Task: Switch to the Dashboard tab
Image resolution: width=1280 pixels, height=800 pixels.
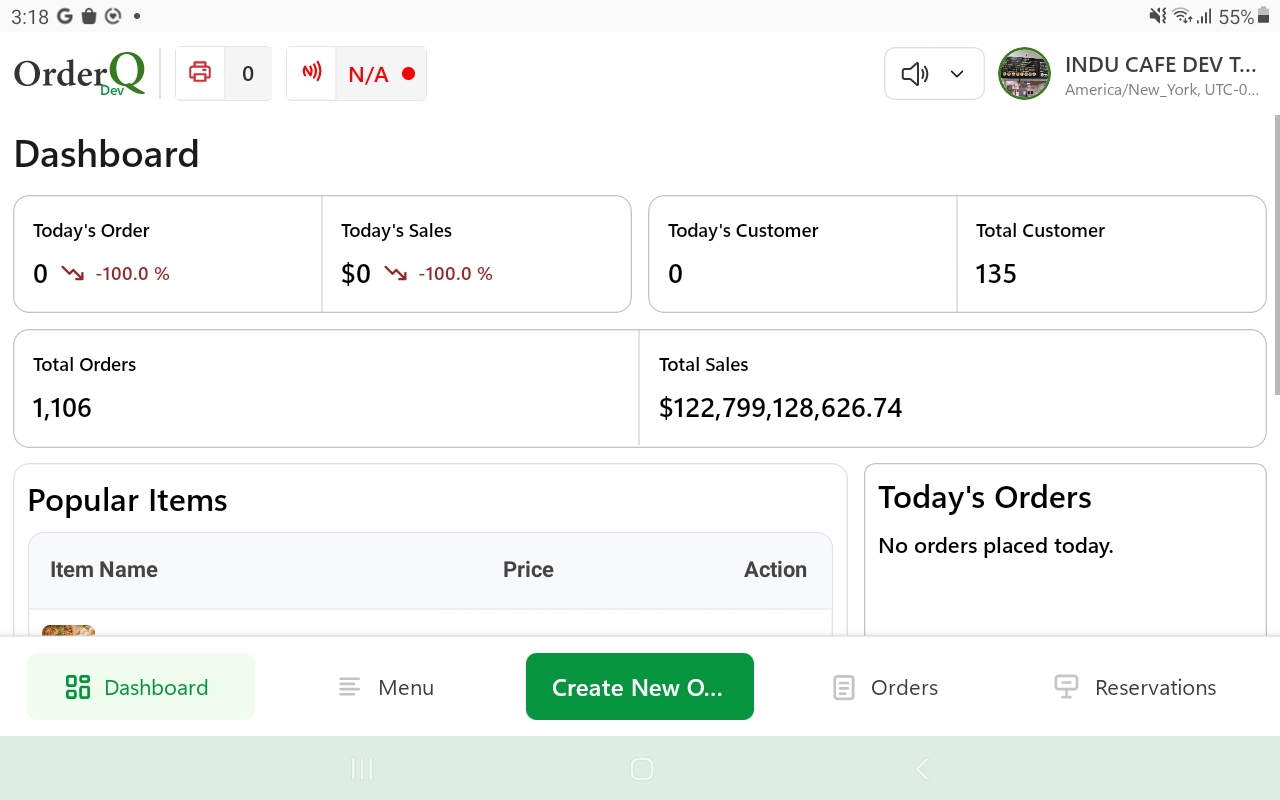Action: pyautogui.click(x=141, y=687)
